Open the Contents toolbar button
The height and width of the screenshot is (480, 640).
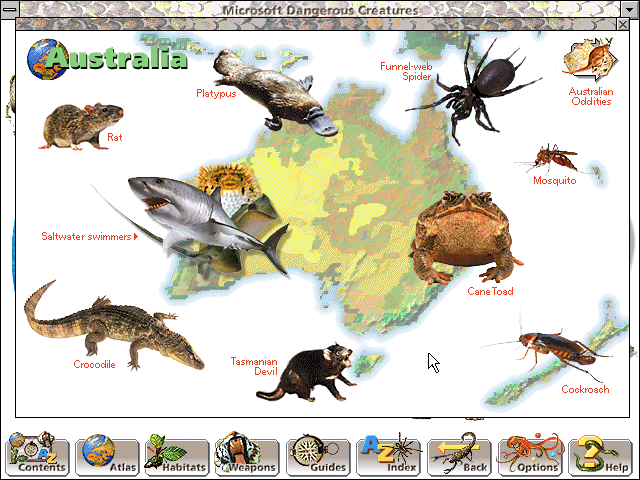point(38,454)
